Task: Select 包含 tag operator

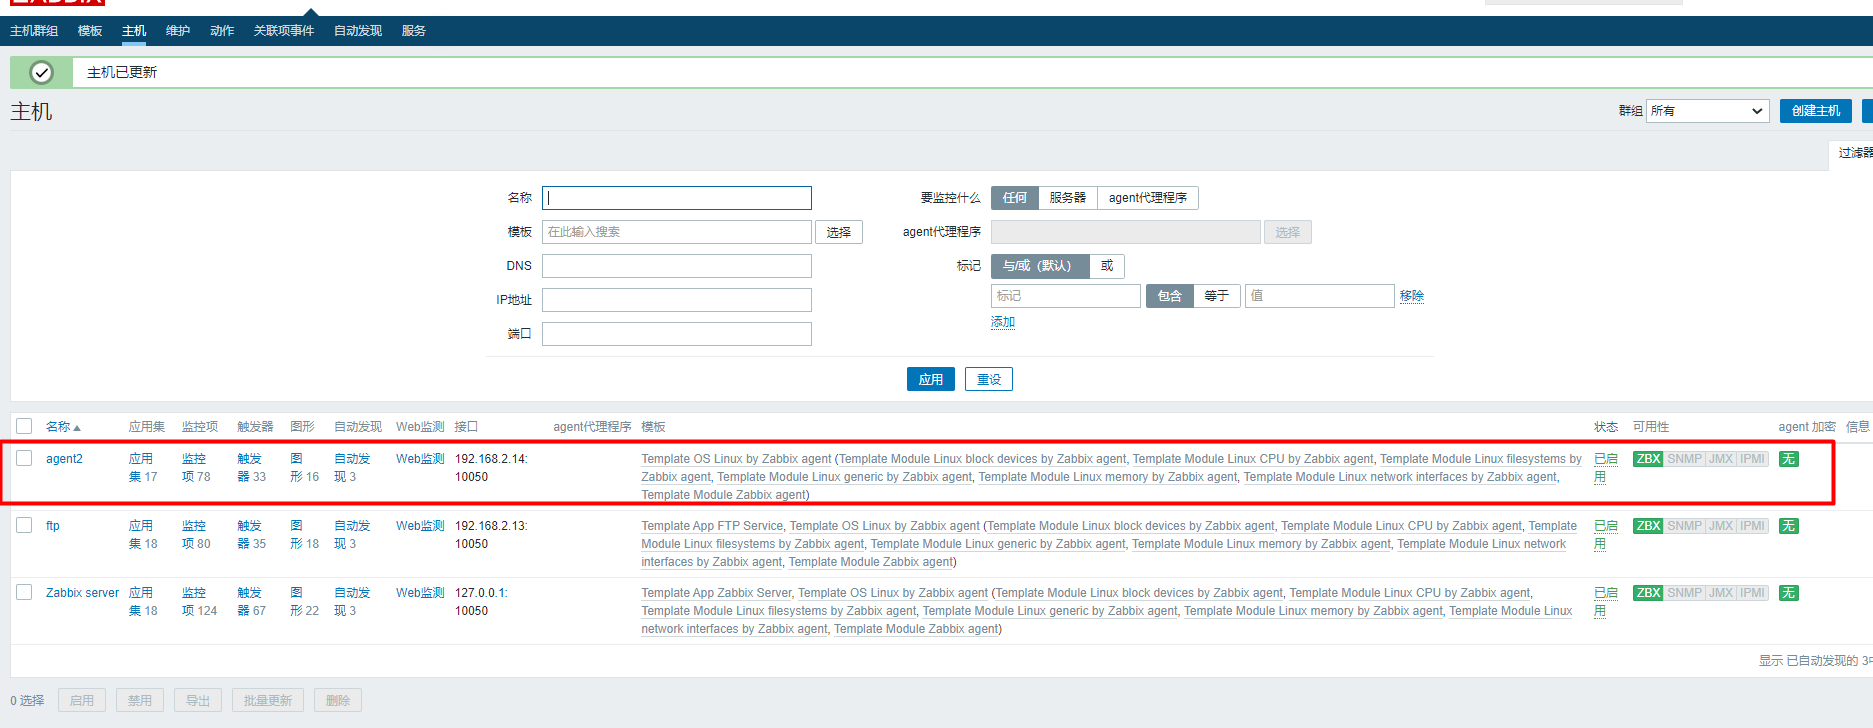Action: click(1170, 296)
